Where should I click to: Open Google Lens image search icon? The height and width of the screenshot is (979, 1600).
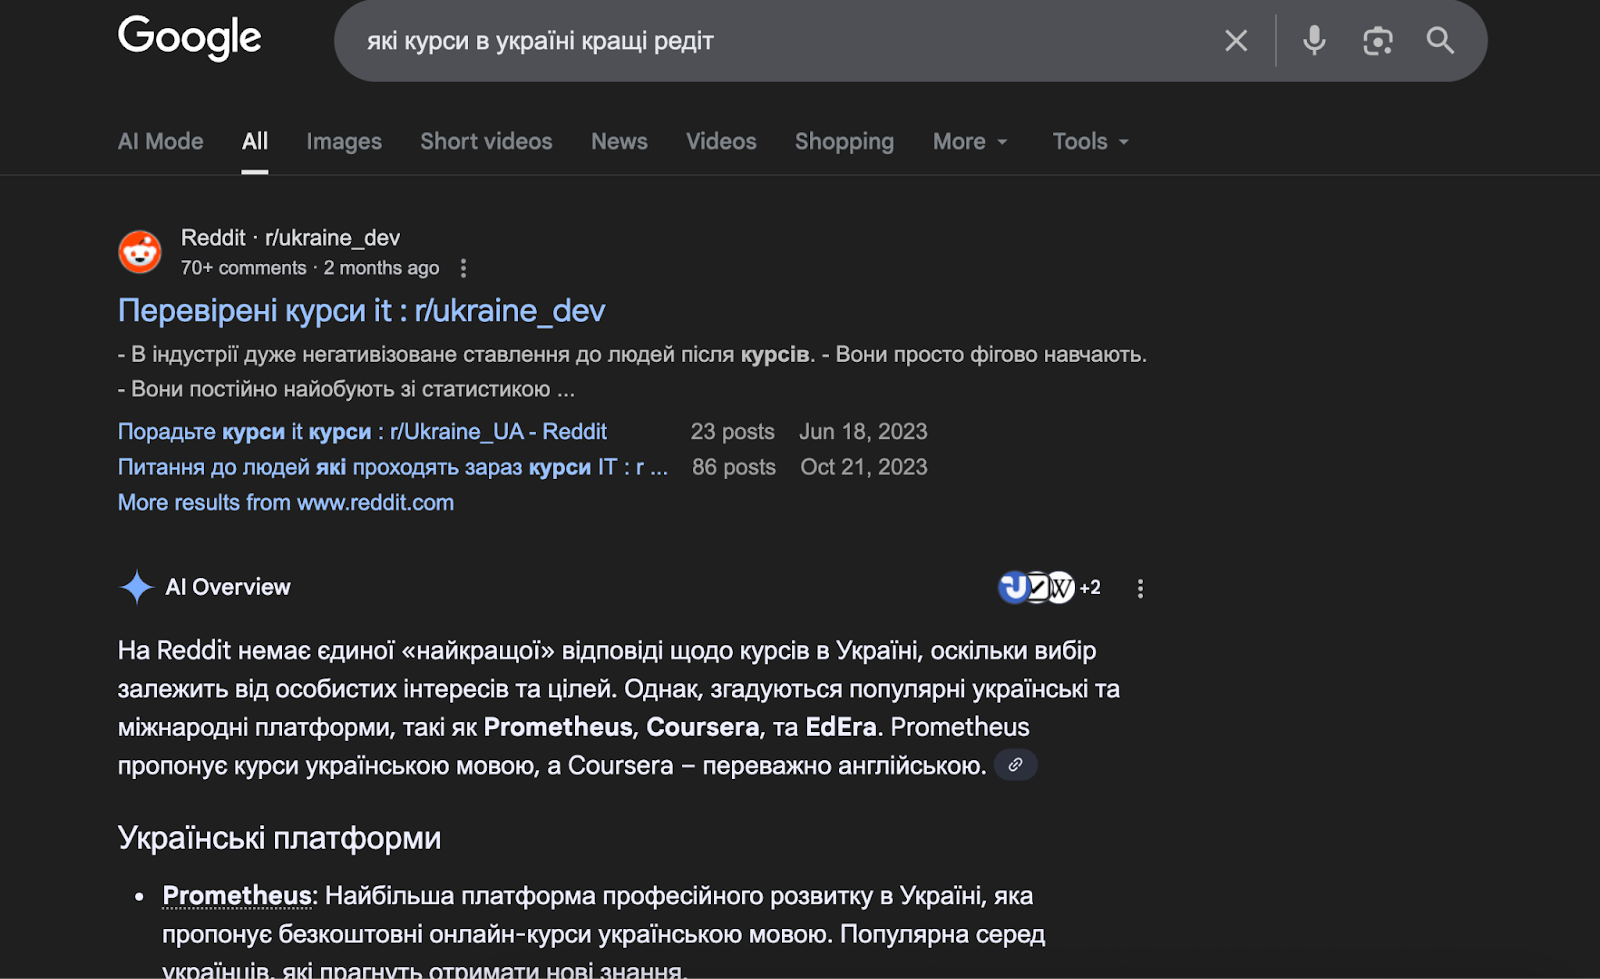(x=1377, y=41)
